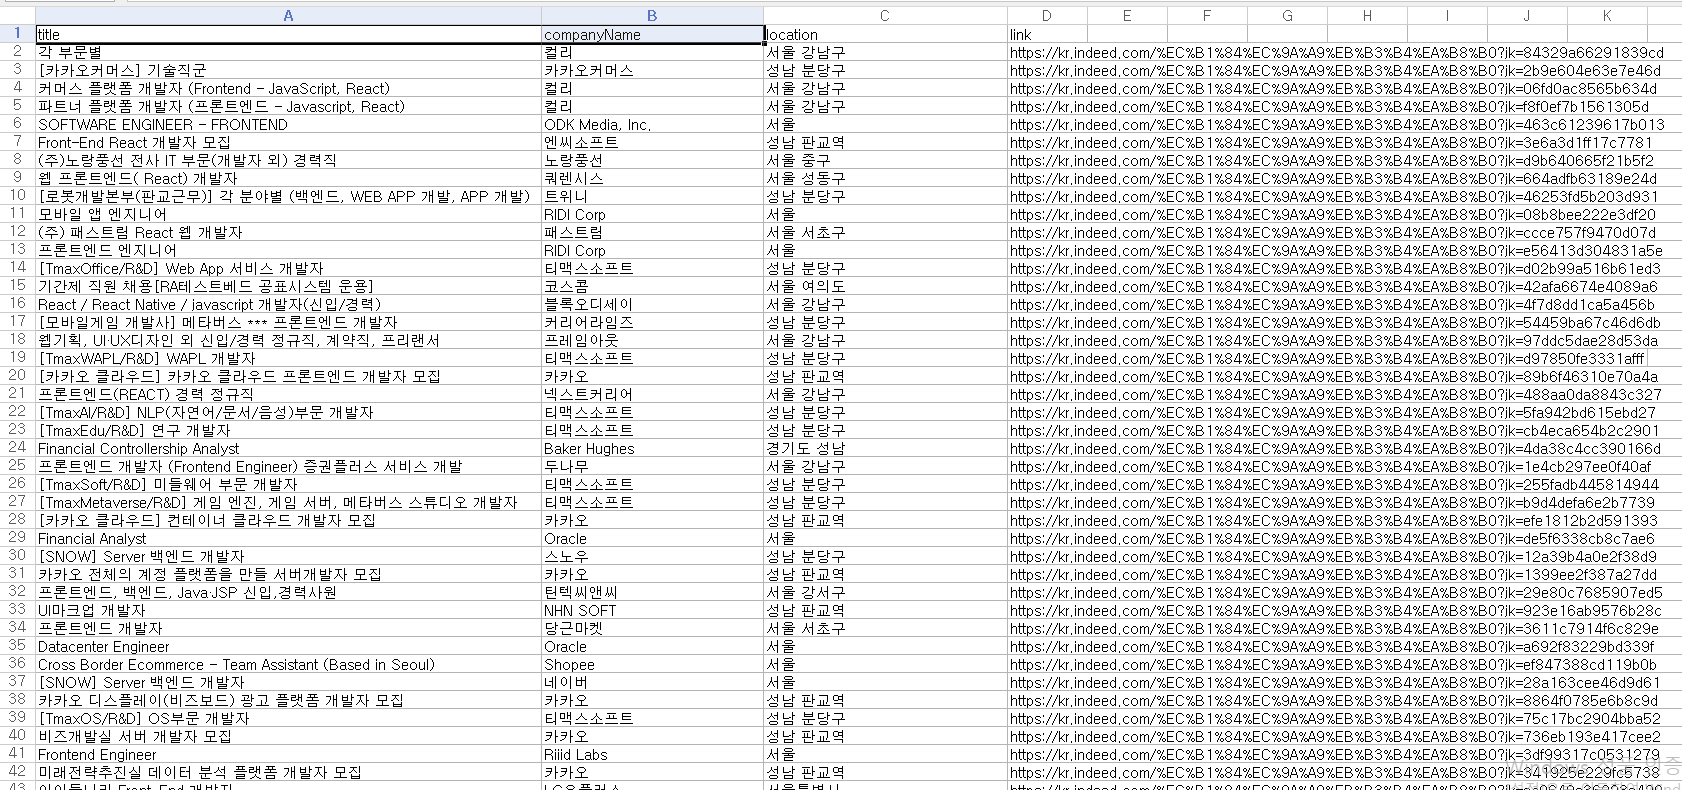This screenshot has width=1682, height=790.
Task: Select 'Front-End React 개발자 모집' cell
Action: tap(288, 142)
